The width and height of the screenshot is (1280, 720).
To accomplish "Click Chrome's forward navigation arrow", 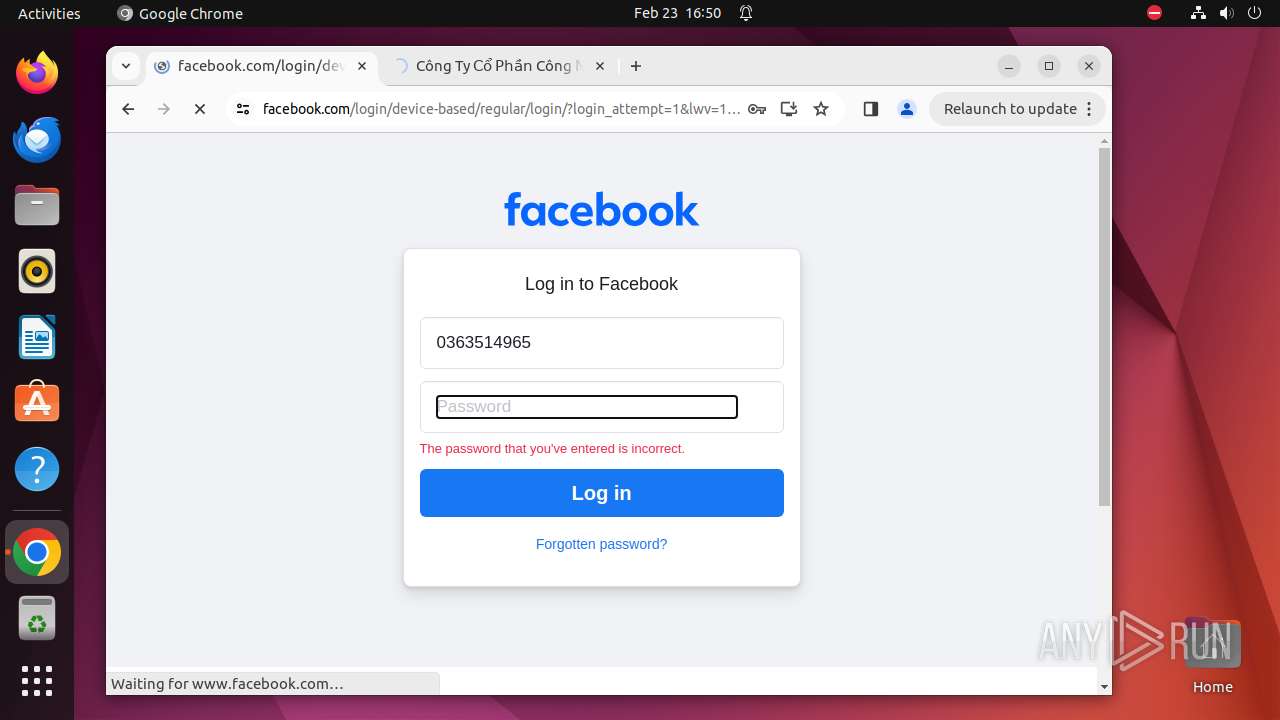I will [x=164, y=109].
